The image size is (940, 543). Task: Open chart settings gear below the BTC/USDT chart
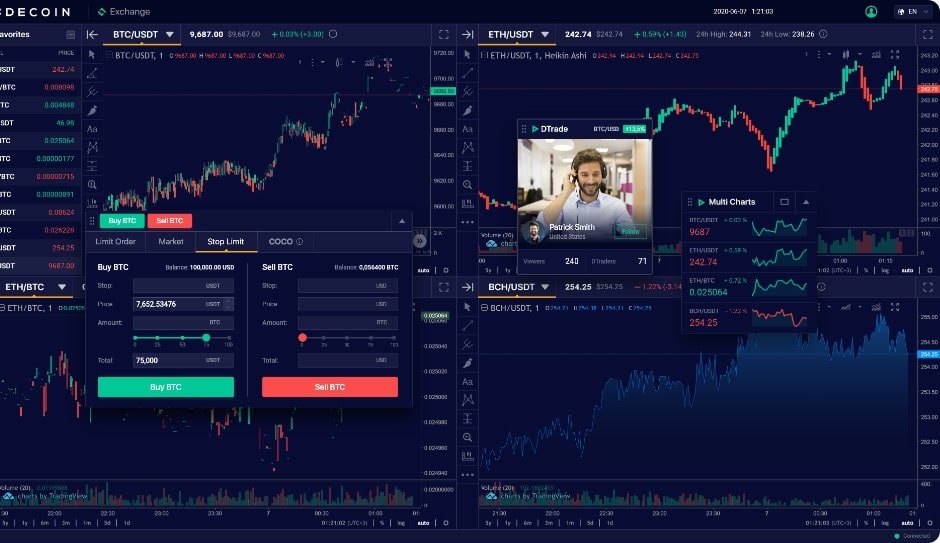(x=445, y=270)
